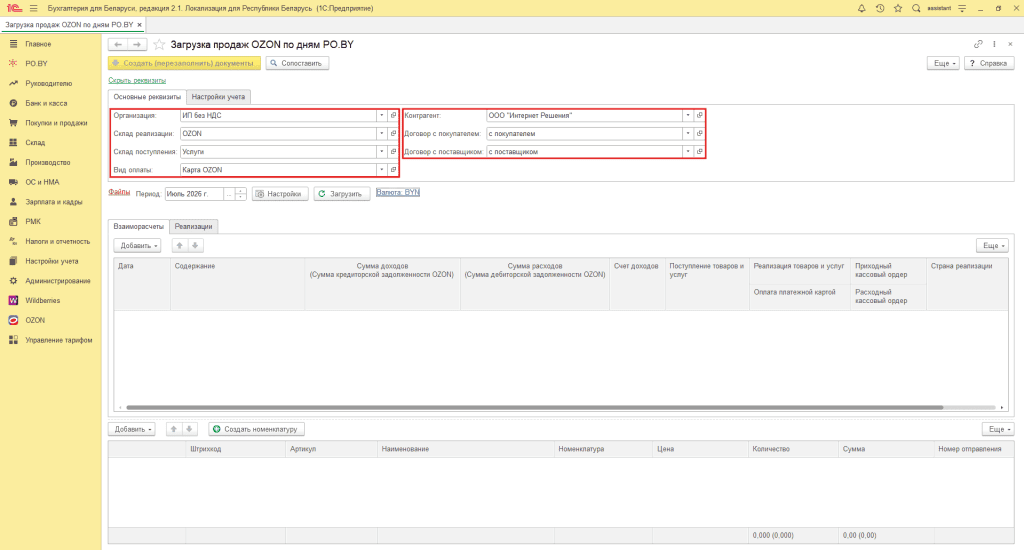Open the top-right Еще menu

(x=943, y=63)
